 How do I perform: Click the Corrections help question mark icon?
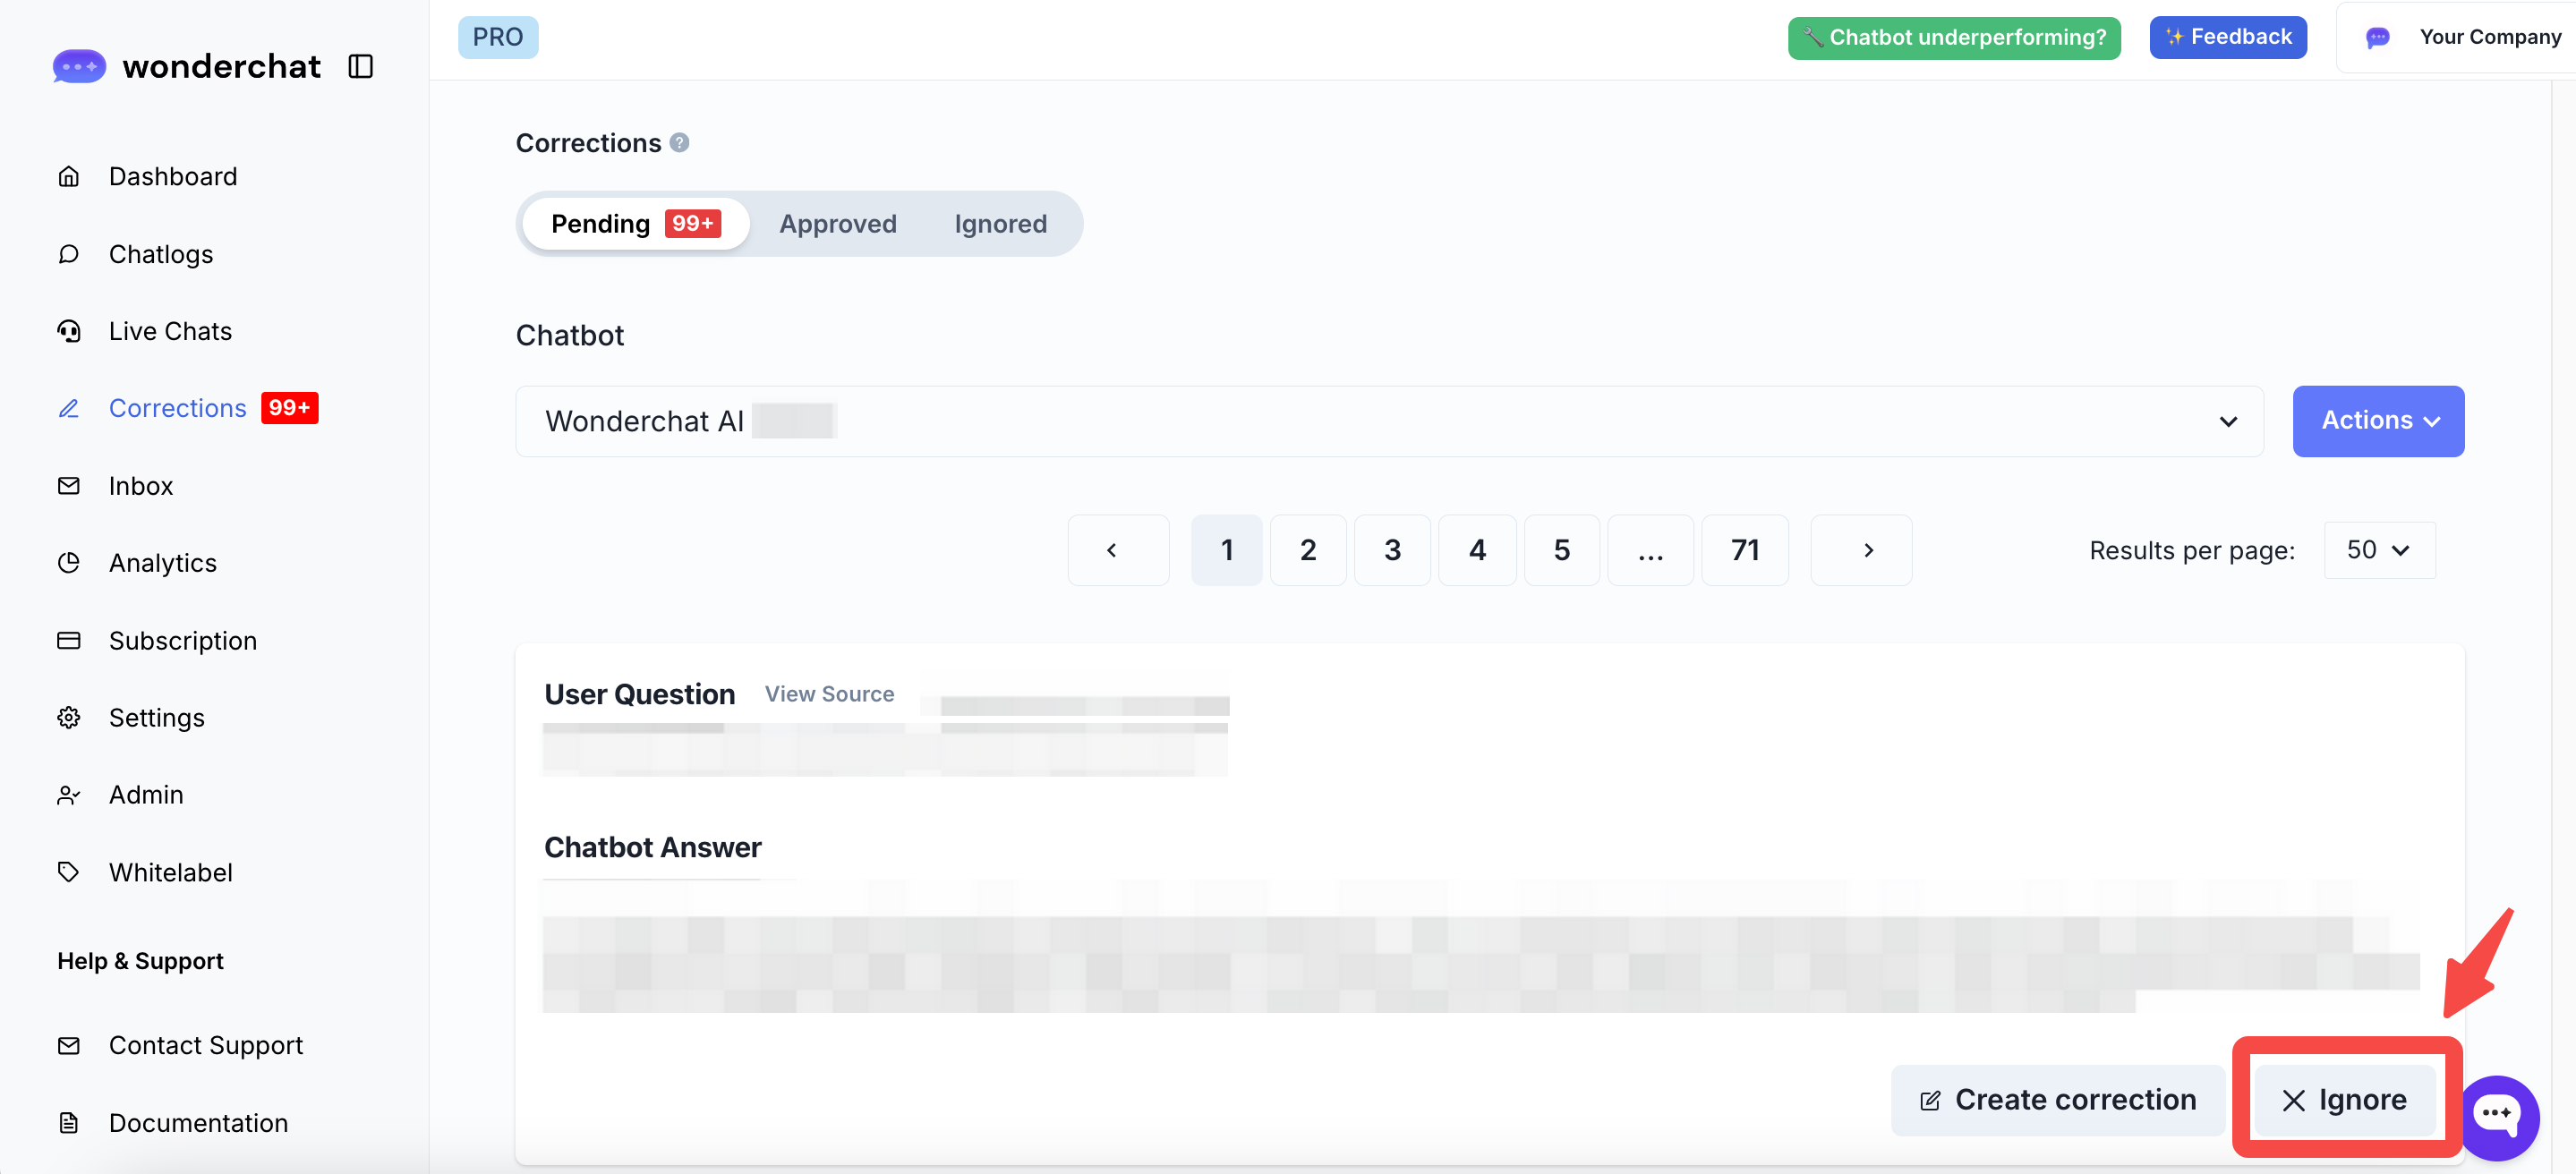(x=679, y=143)
